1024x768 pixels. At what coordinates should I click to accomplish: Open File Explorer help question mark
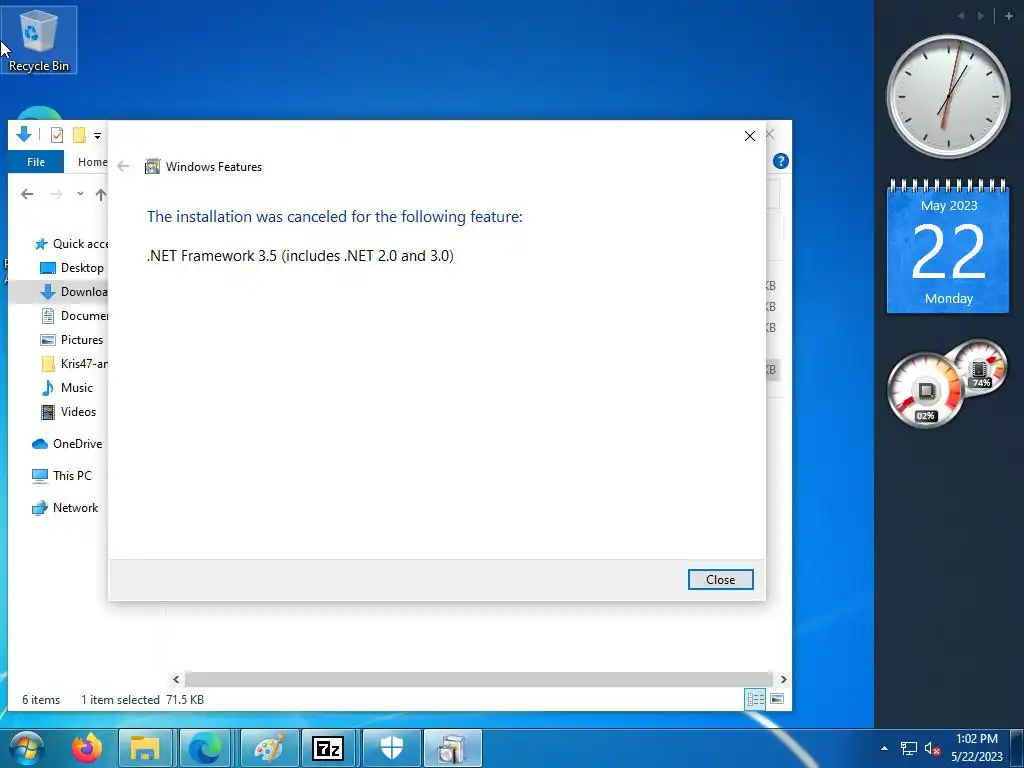[x=780, y=161]
